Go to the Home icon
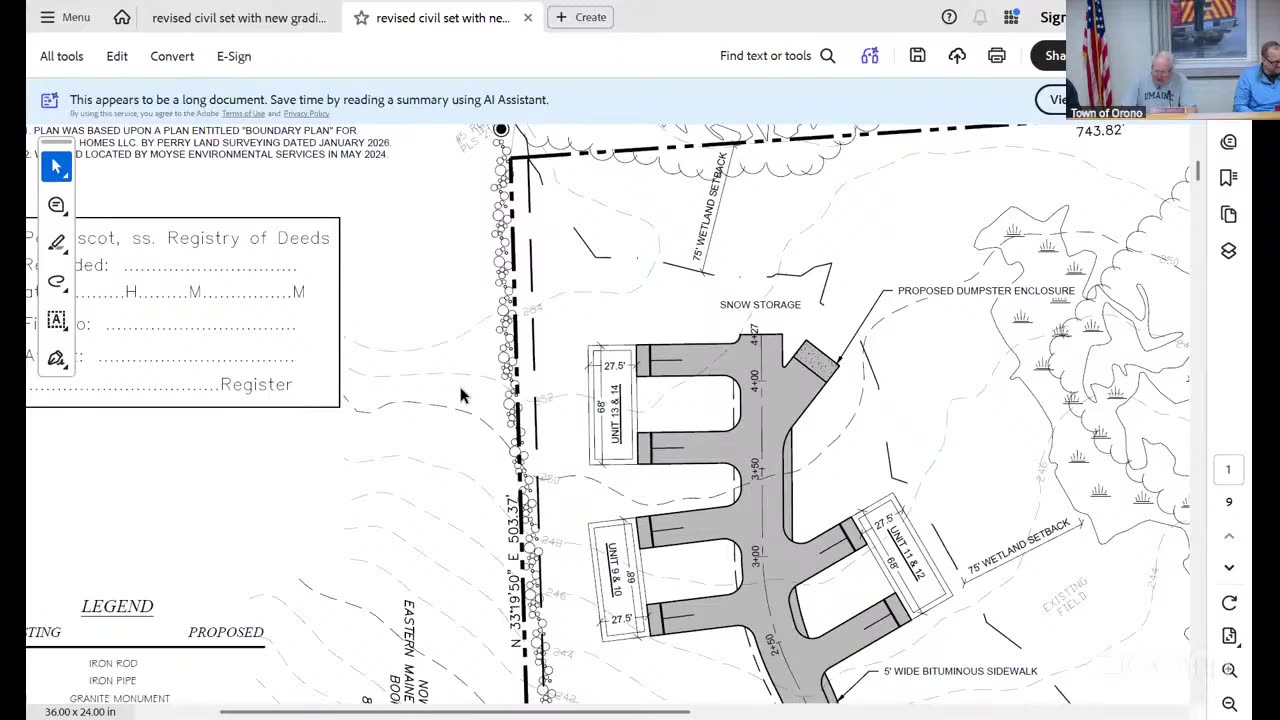 click(x=122, y=17)
